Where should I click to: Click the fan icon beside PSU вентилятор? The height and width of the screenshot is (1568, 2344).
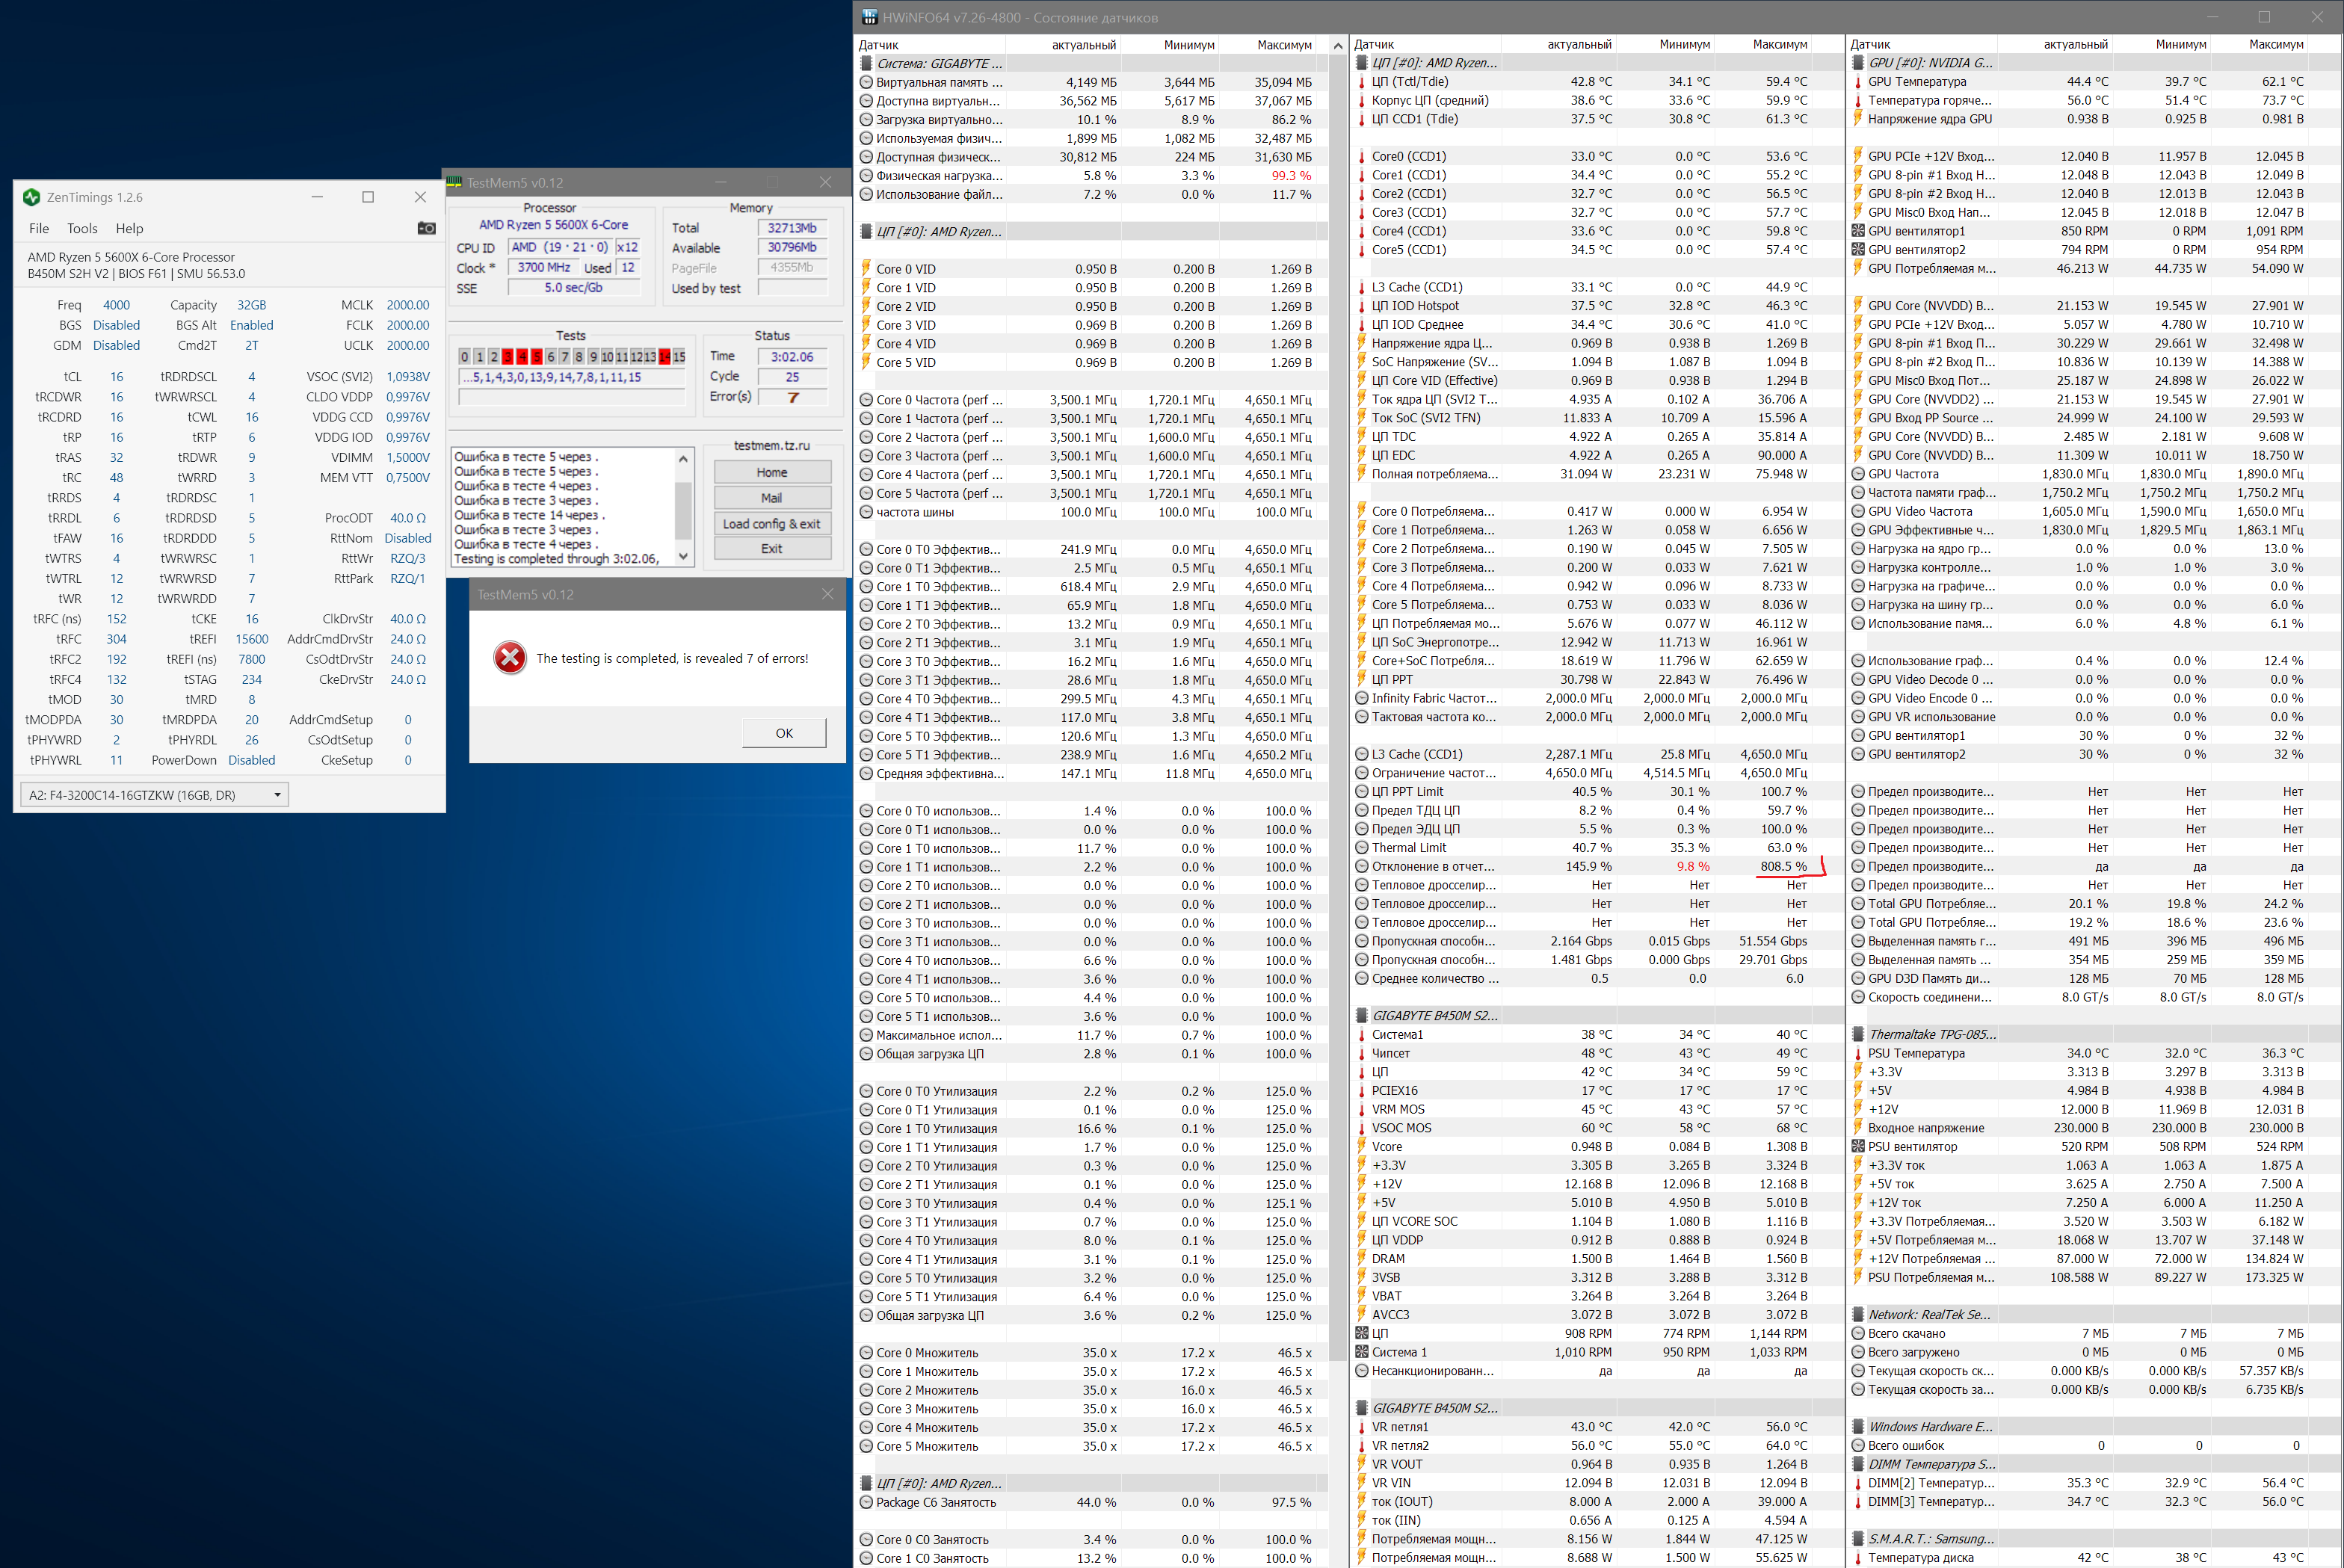[x=1858, y=1147]
